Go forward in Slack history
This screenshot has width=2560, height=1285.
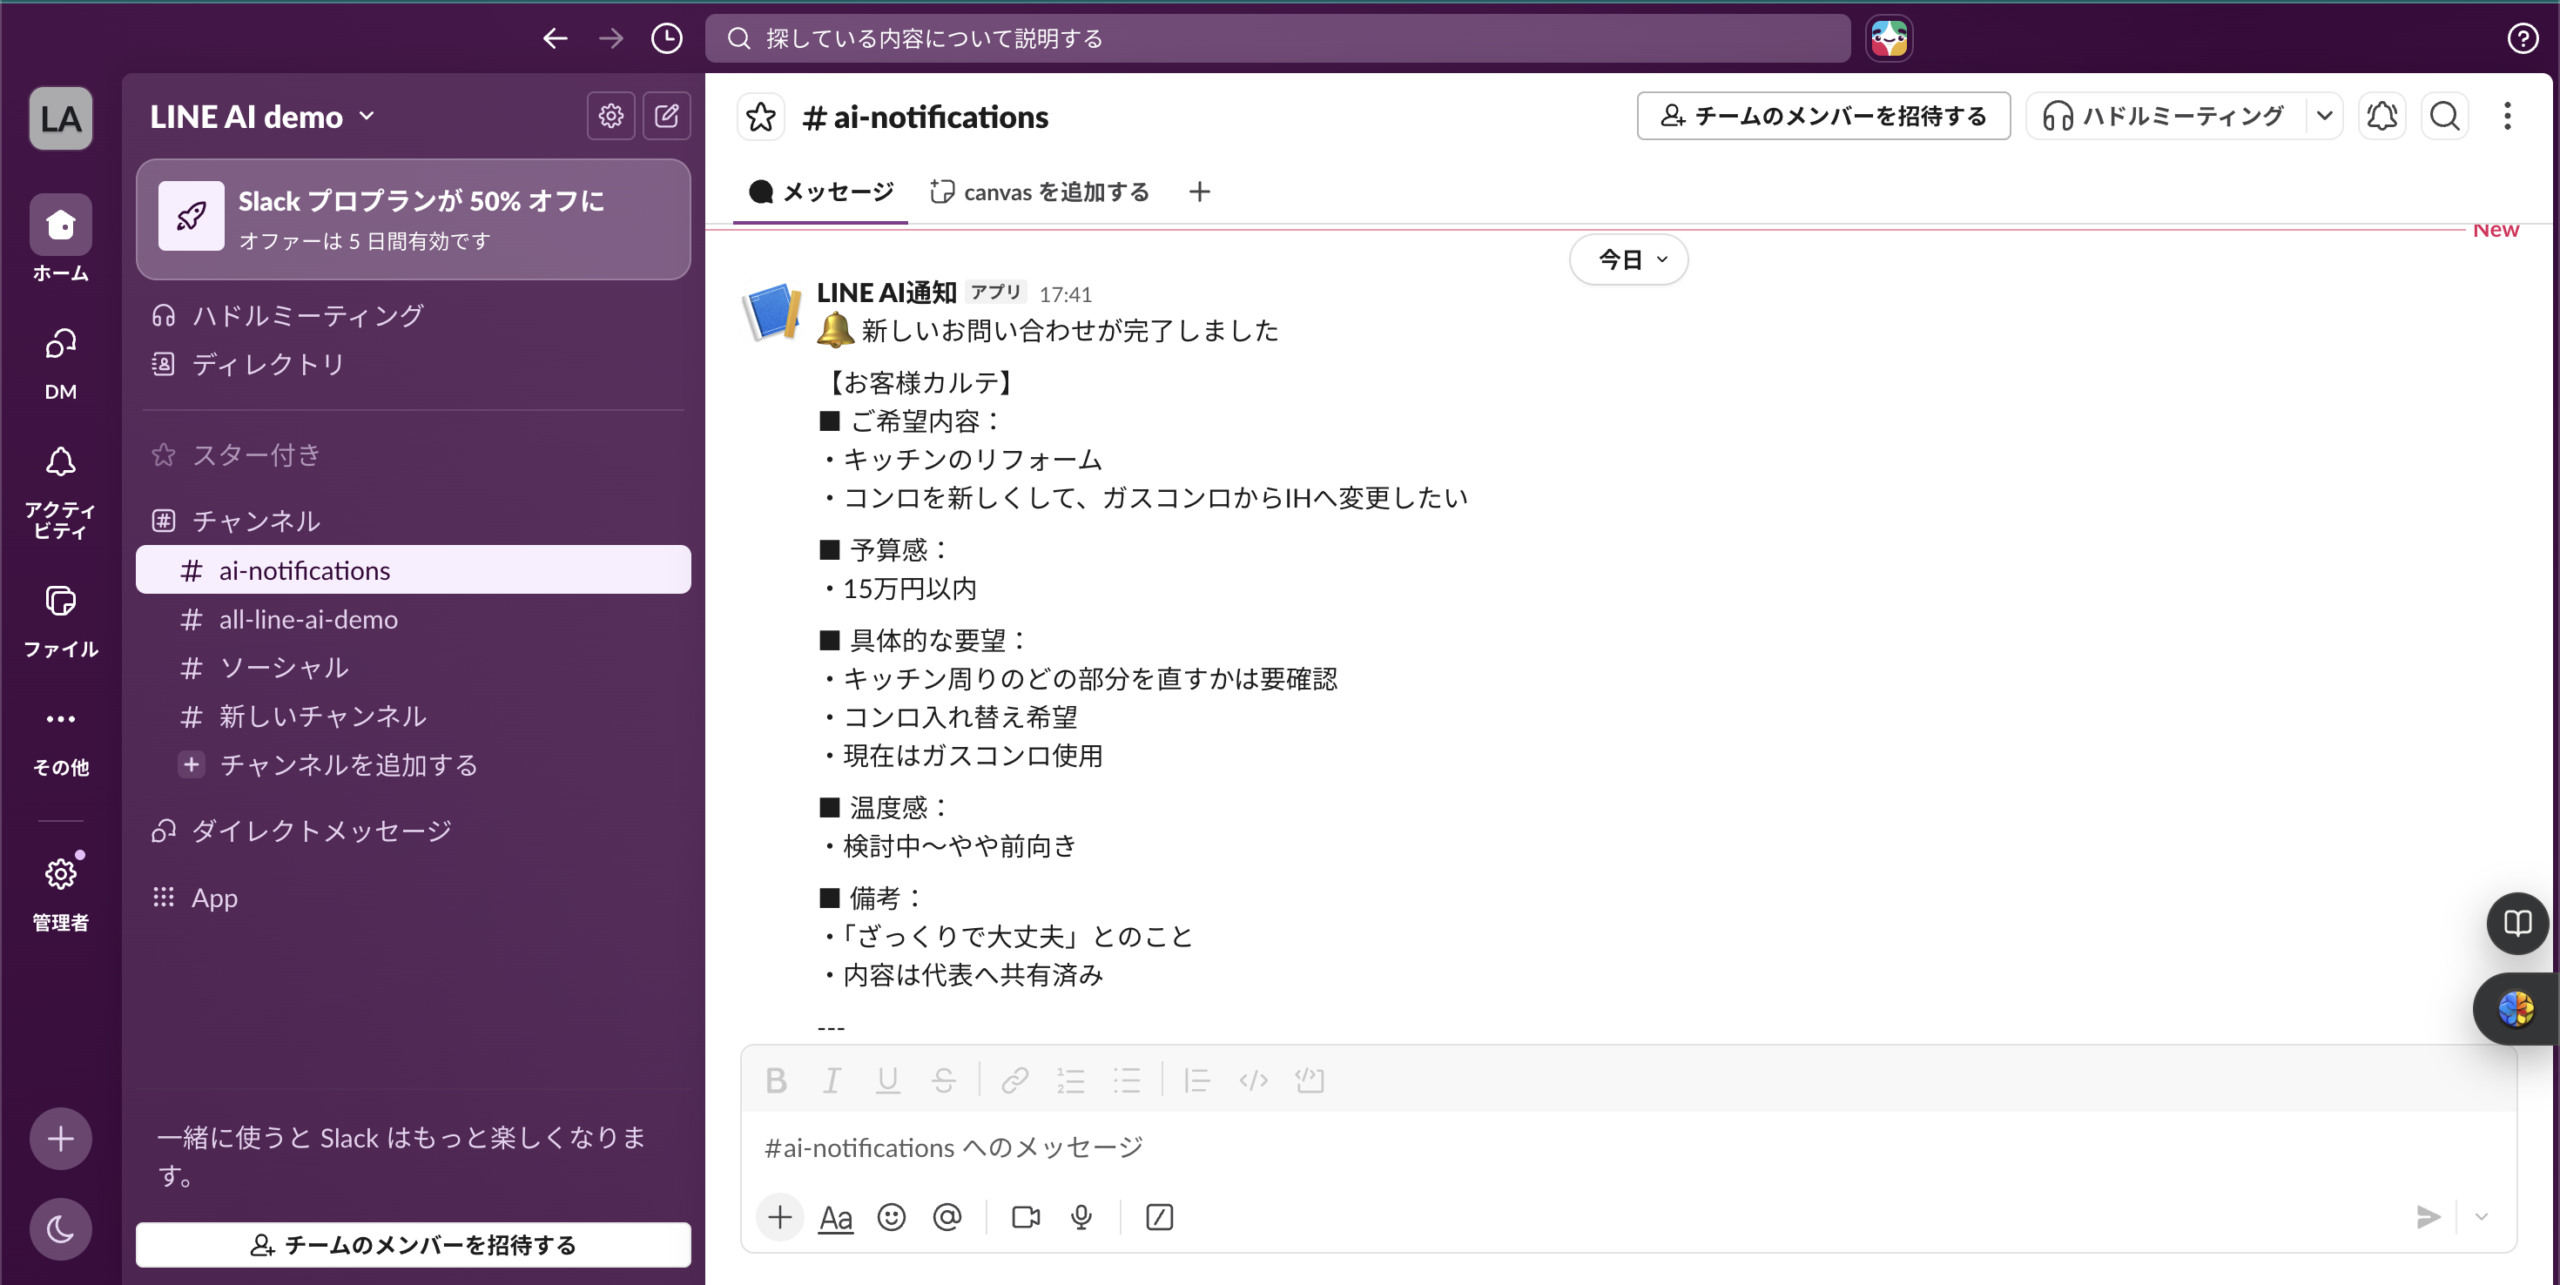coord(611,38)
